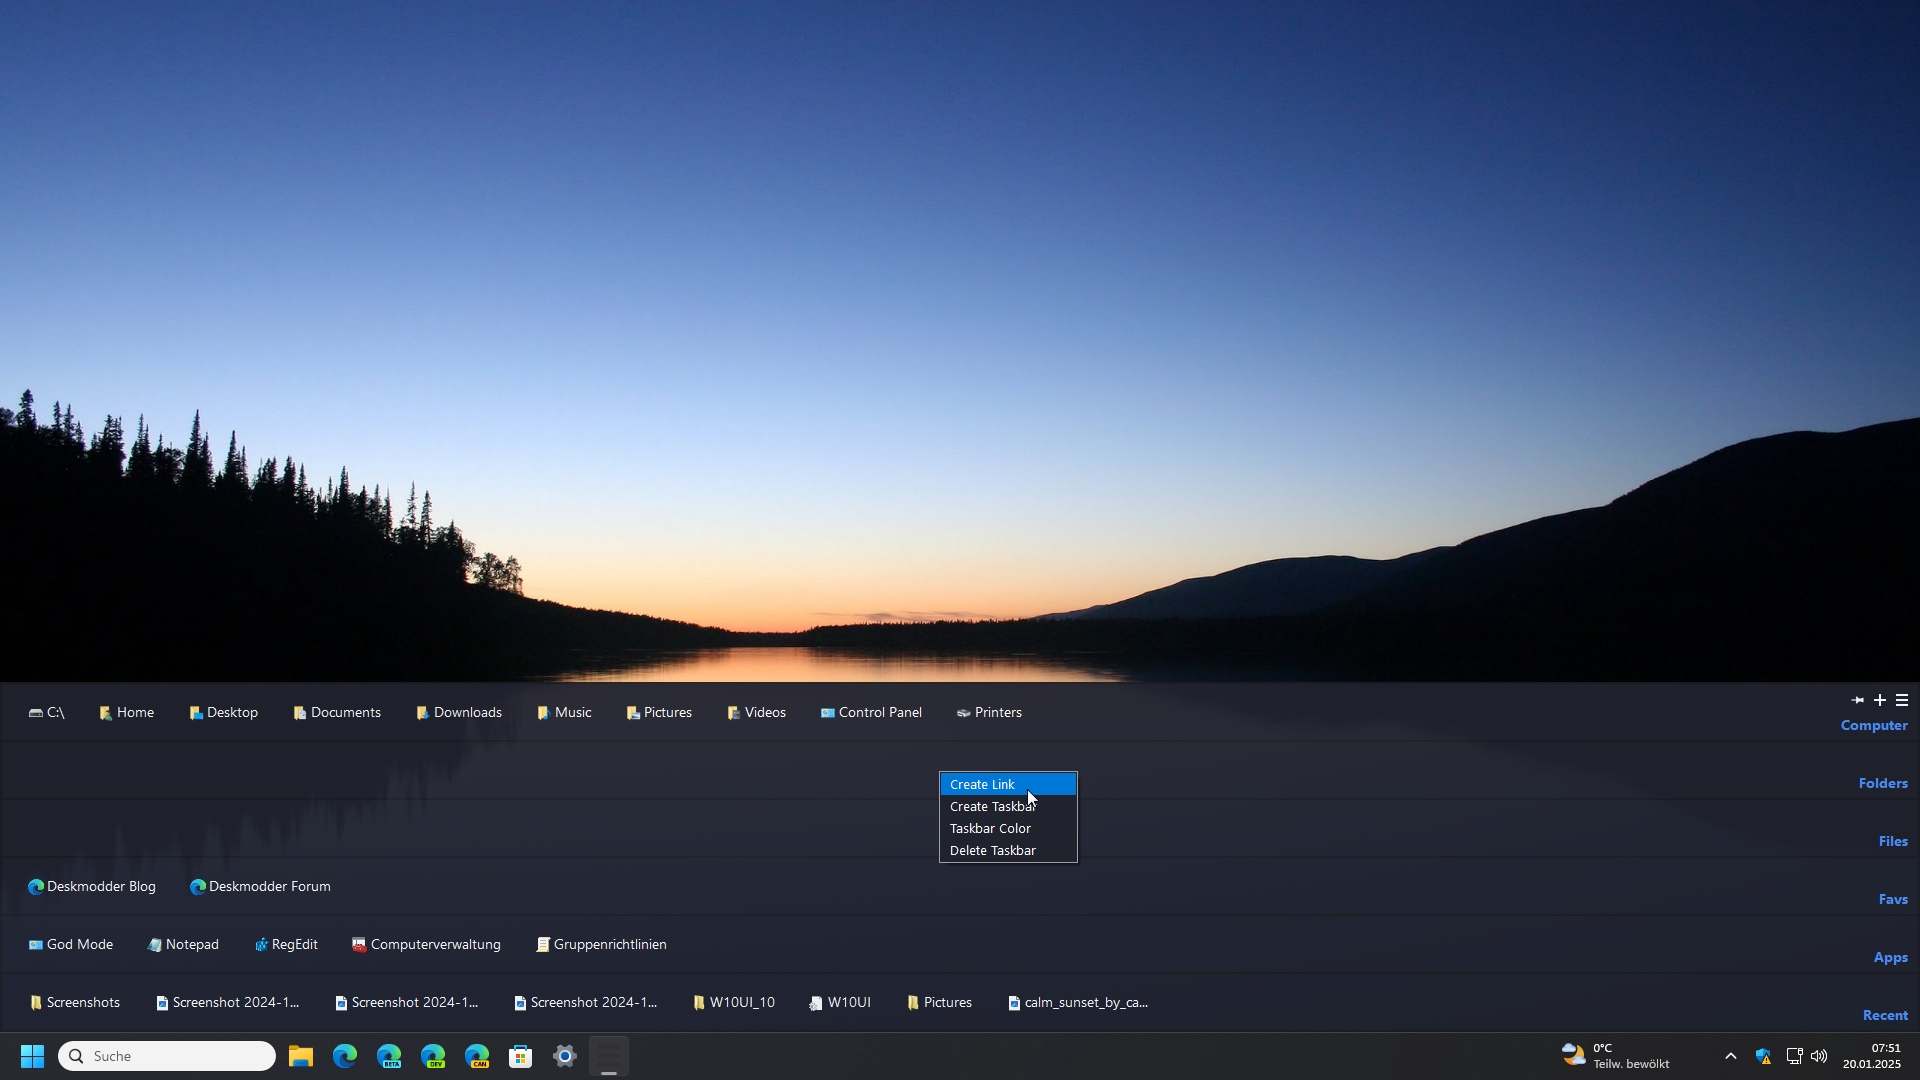Click the Suche search box

[167, 1057]
